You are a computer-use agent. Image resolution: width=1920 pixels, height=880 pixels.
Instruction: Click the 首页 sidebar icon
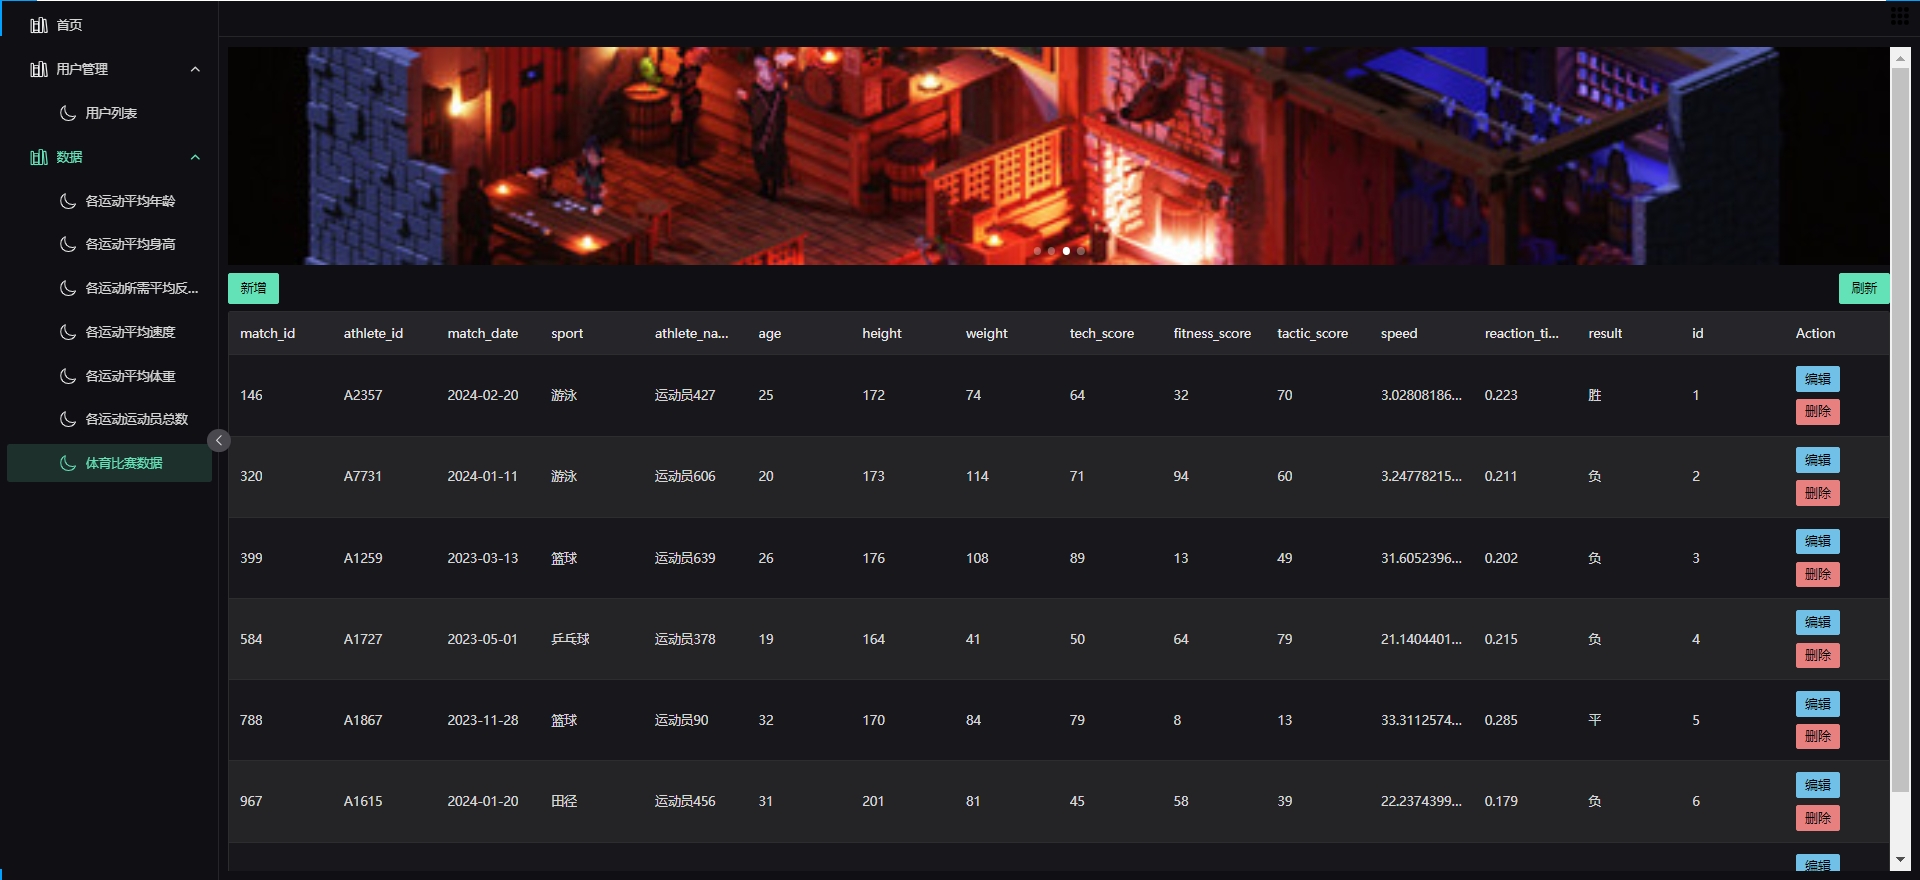pyautogui.click(x=39, y=25)
